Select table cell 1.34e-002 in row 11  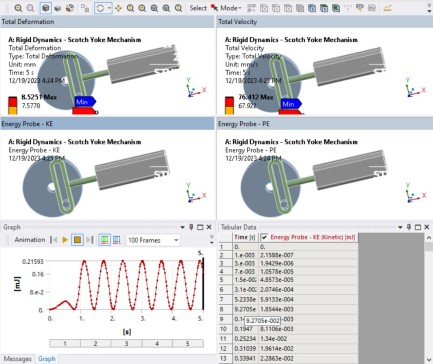tap(308, 339)
